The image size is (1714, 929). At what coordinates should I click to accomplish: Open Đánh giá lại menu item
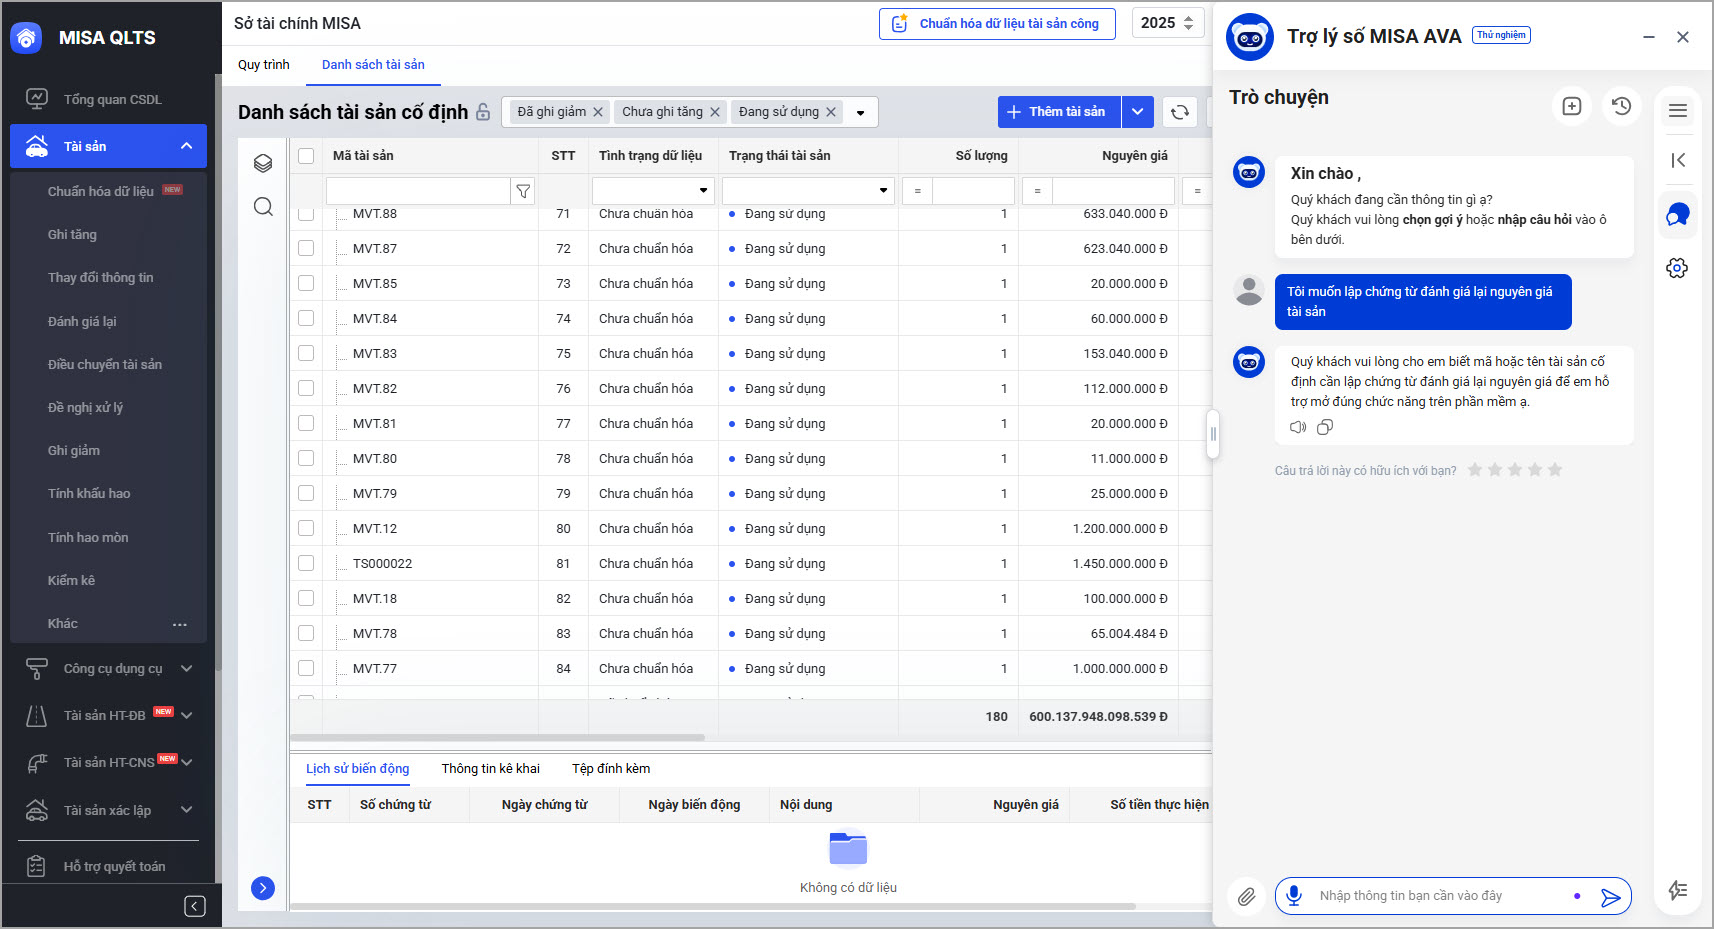click(82, 321)
